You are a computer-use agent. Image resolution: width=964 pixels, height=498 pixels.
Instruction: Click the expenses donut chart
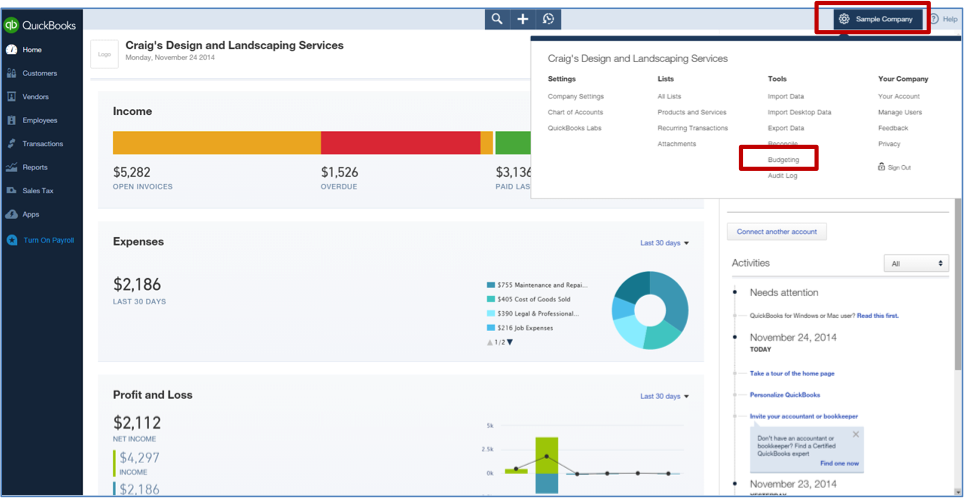(x=650, y=310)
